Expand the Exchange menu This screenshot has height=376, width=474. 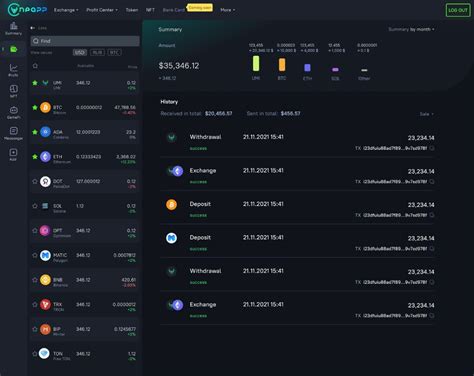click(66, 10)
